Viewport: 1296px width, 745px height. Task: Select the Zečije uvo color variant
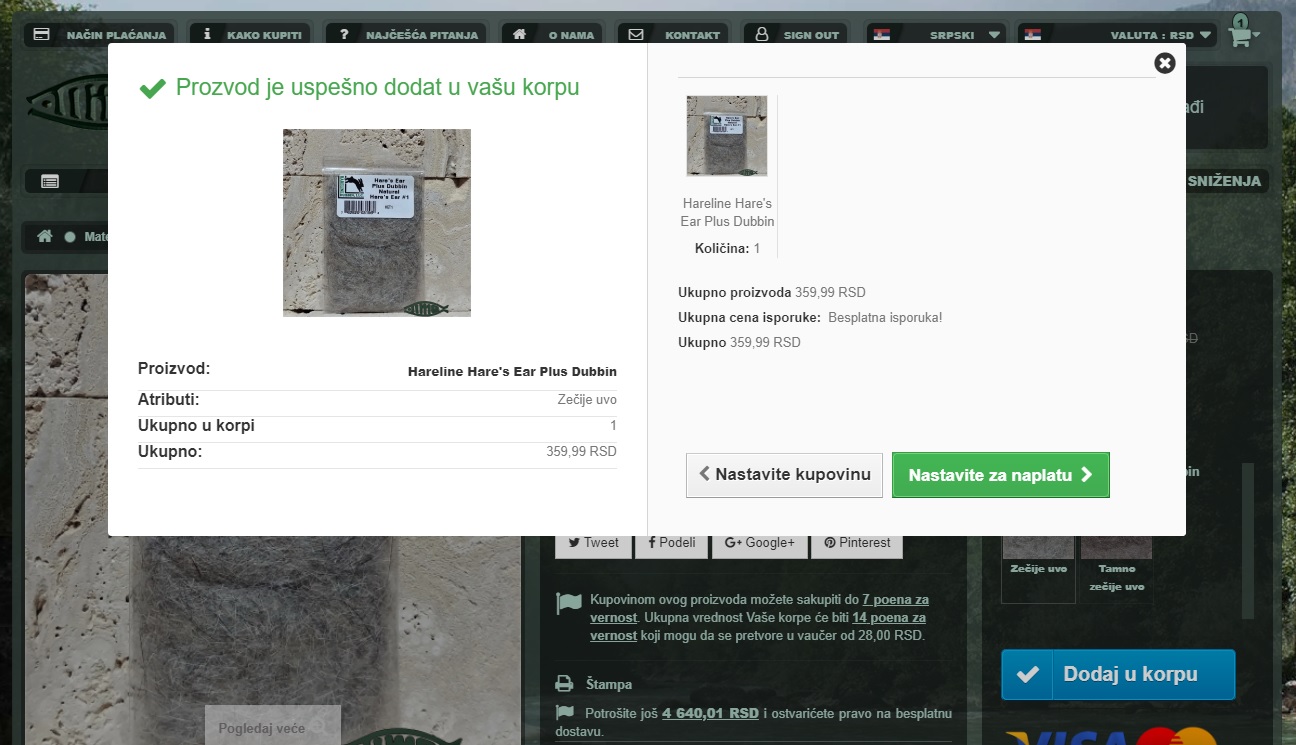pyautogui.click(x=1038, y=568)
